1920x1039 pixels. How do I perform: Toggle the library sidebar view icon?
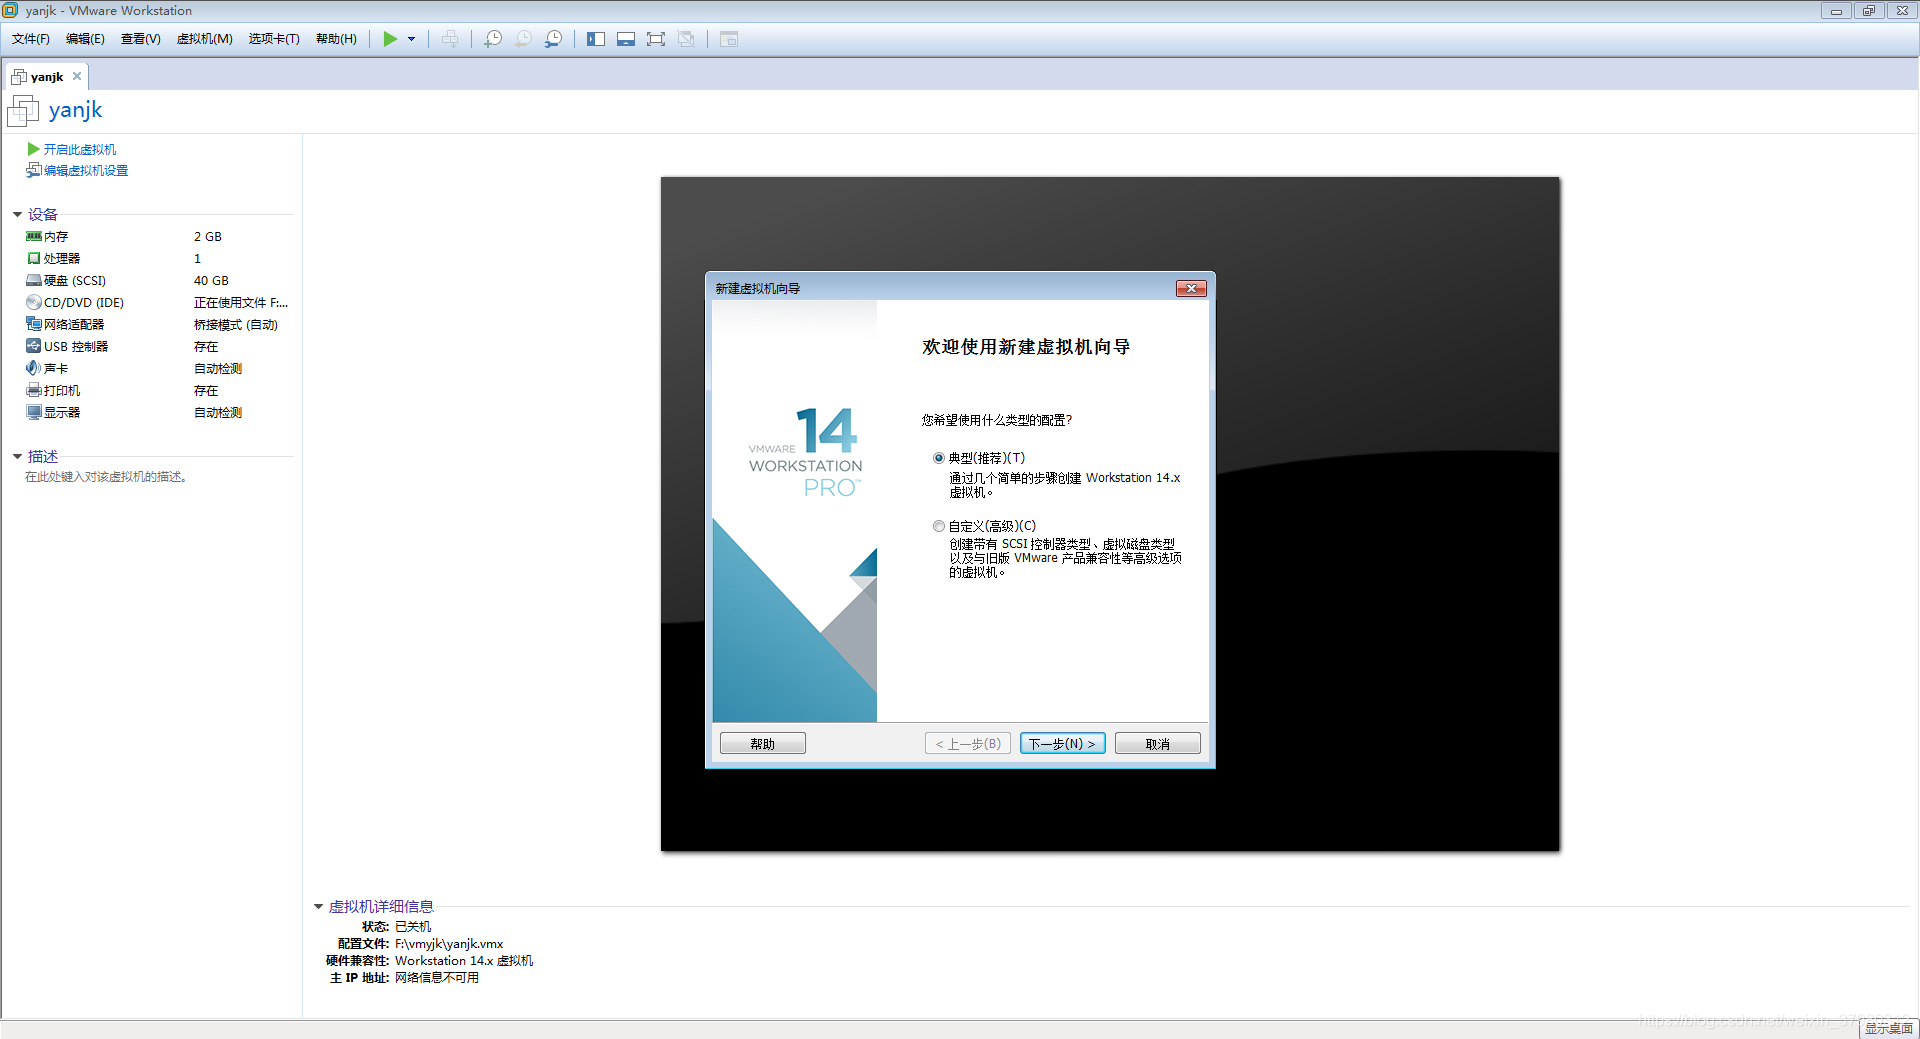[x=596, y=39]
